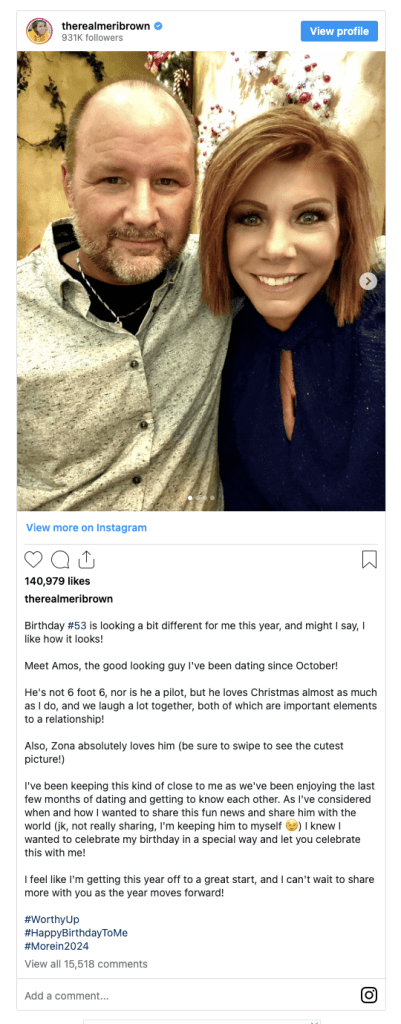Select the carousel pagination dots
Image resolution: width=401 pixels, height=1024 pixels.
click(x=201, y=498)
